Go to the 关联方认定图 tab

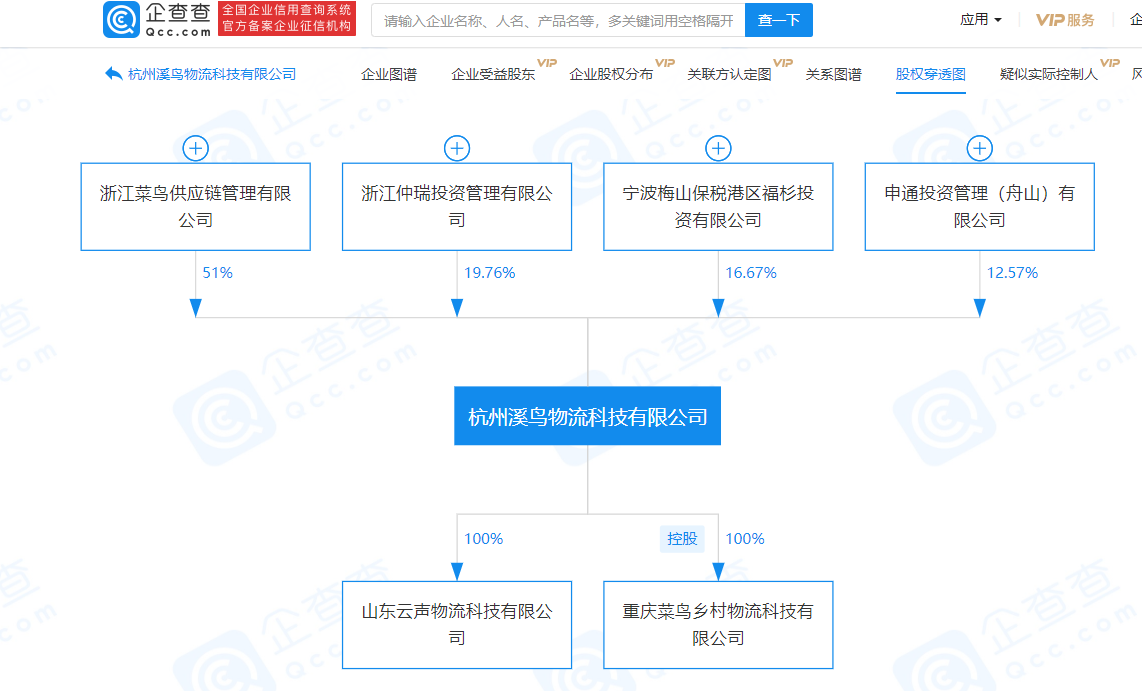click(729, 74)
